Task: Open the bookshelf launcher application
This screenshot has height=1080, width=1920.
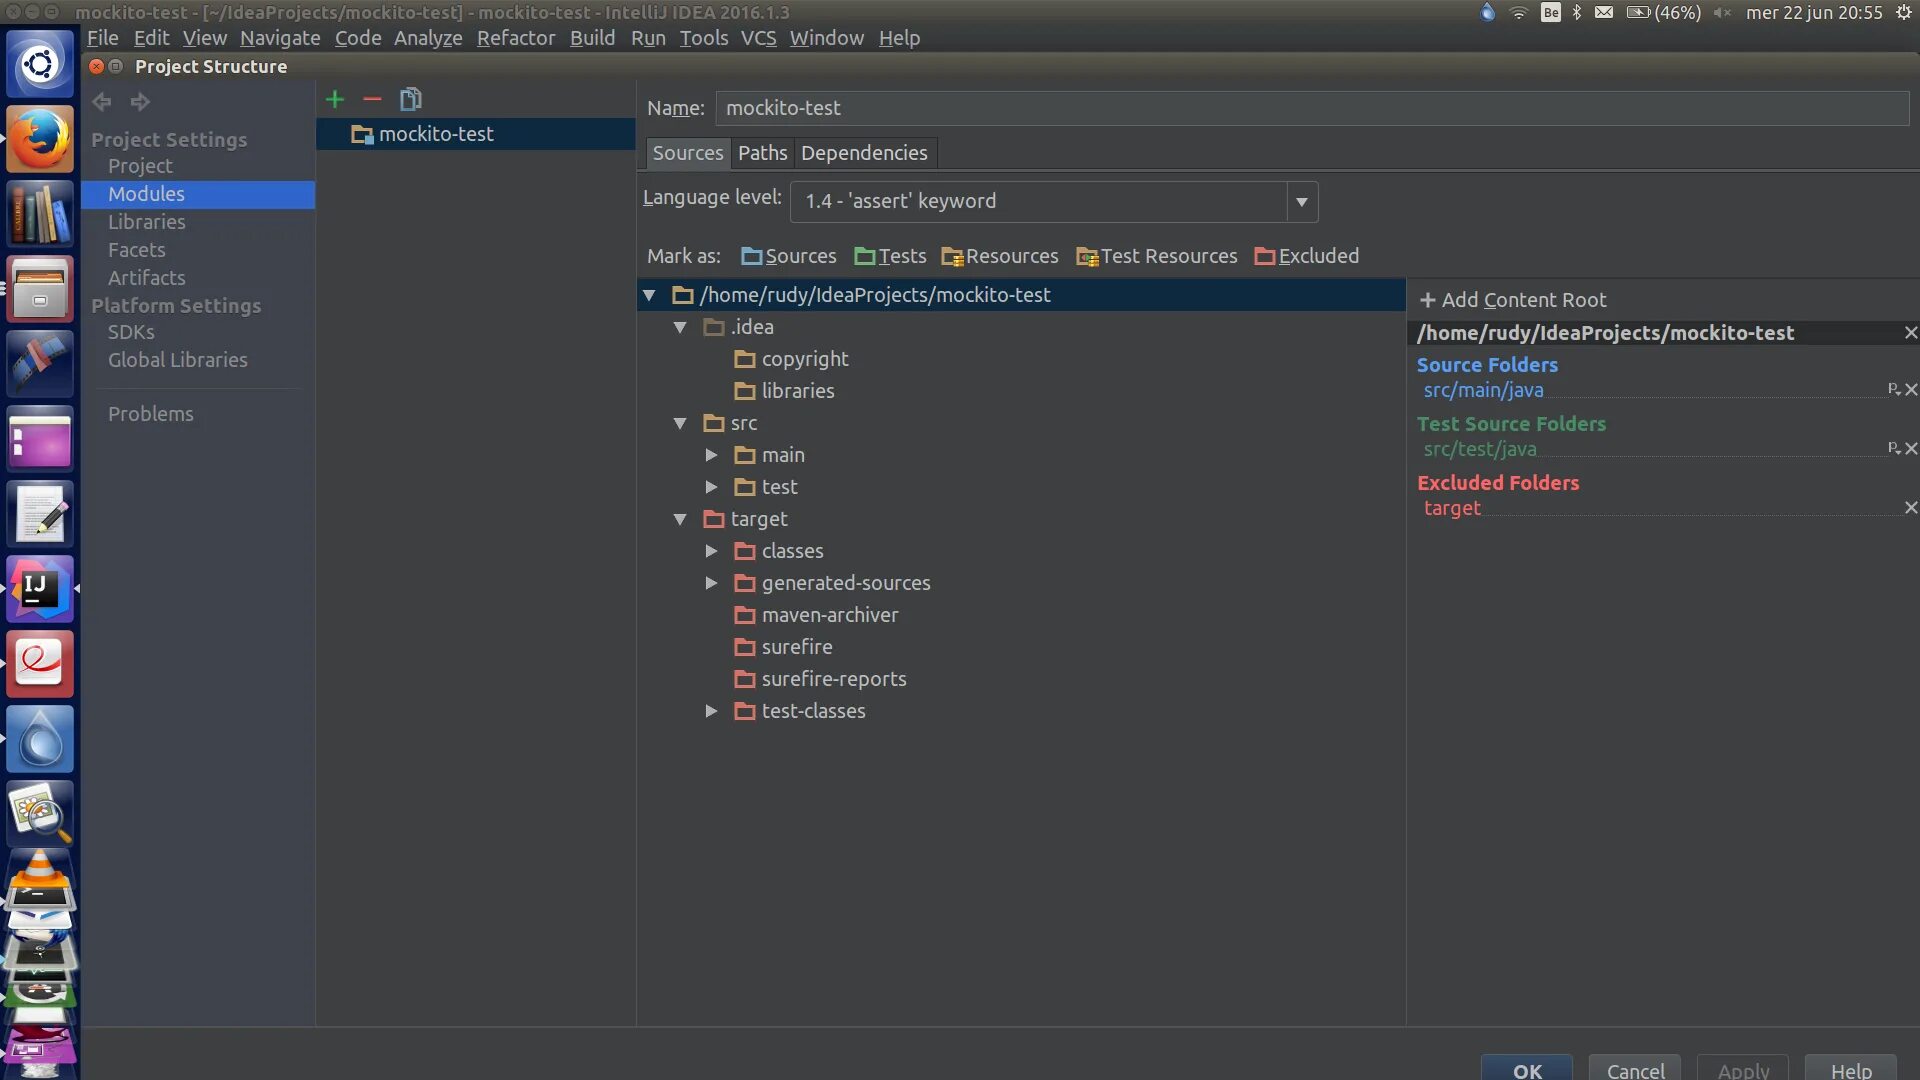Action: pos(40,214)
